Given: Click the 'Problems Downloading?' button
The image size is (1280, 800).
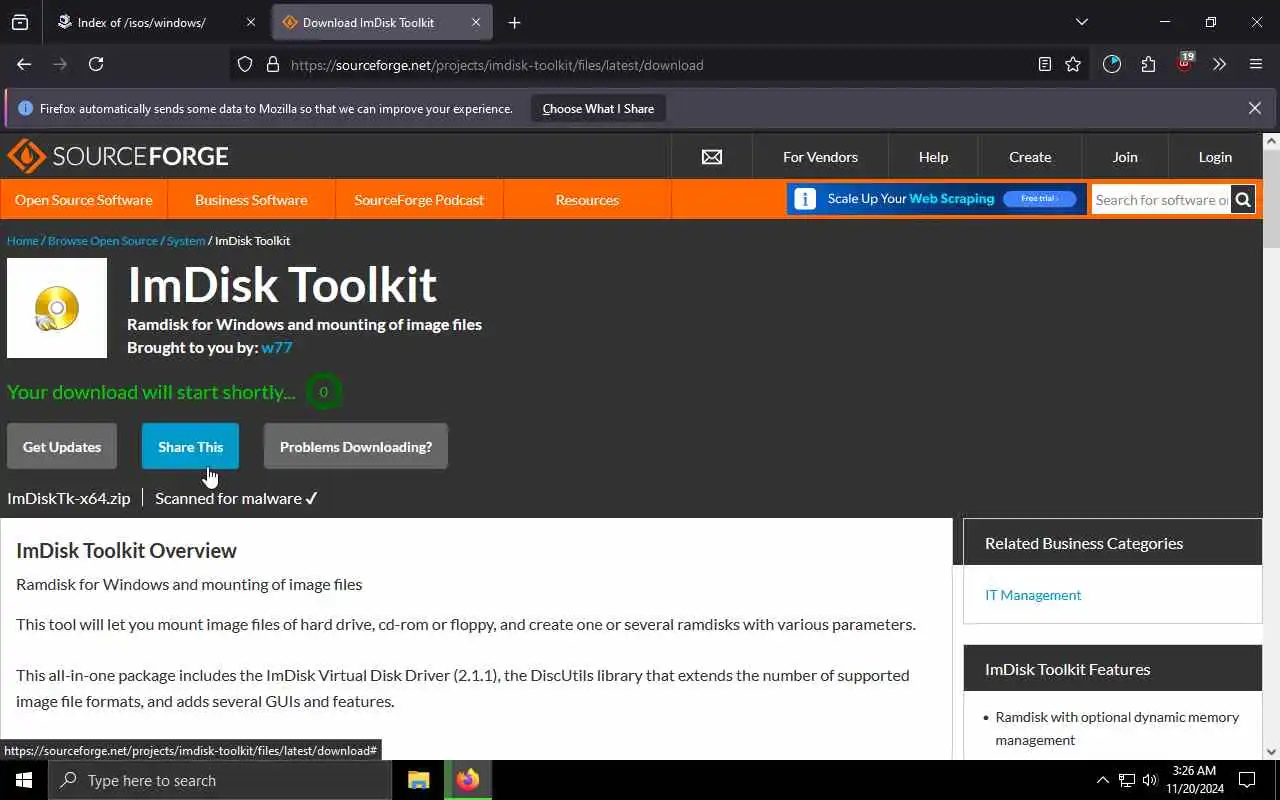Looking at the screenshot, I should (356, 447).
